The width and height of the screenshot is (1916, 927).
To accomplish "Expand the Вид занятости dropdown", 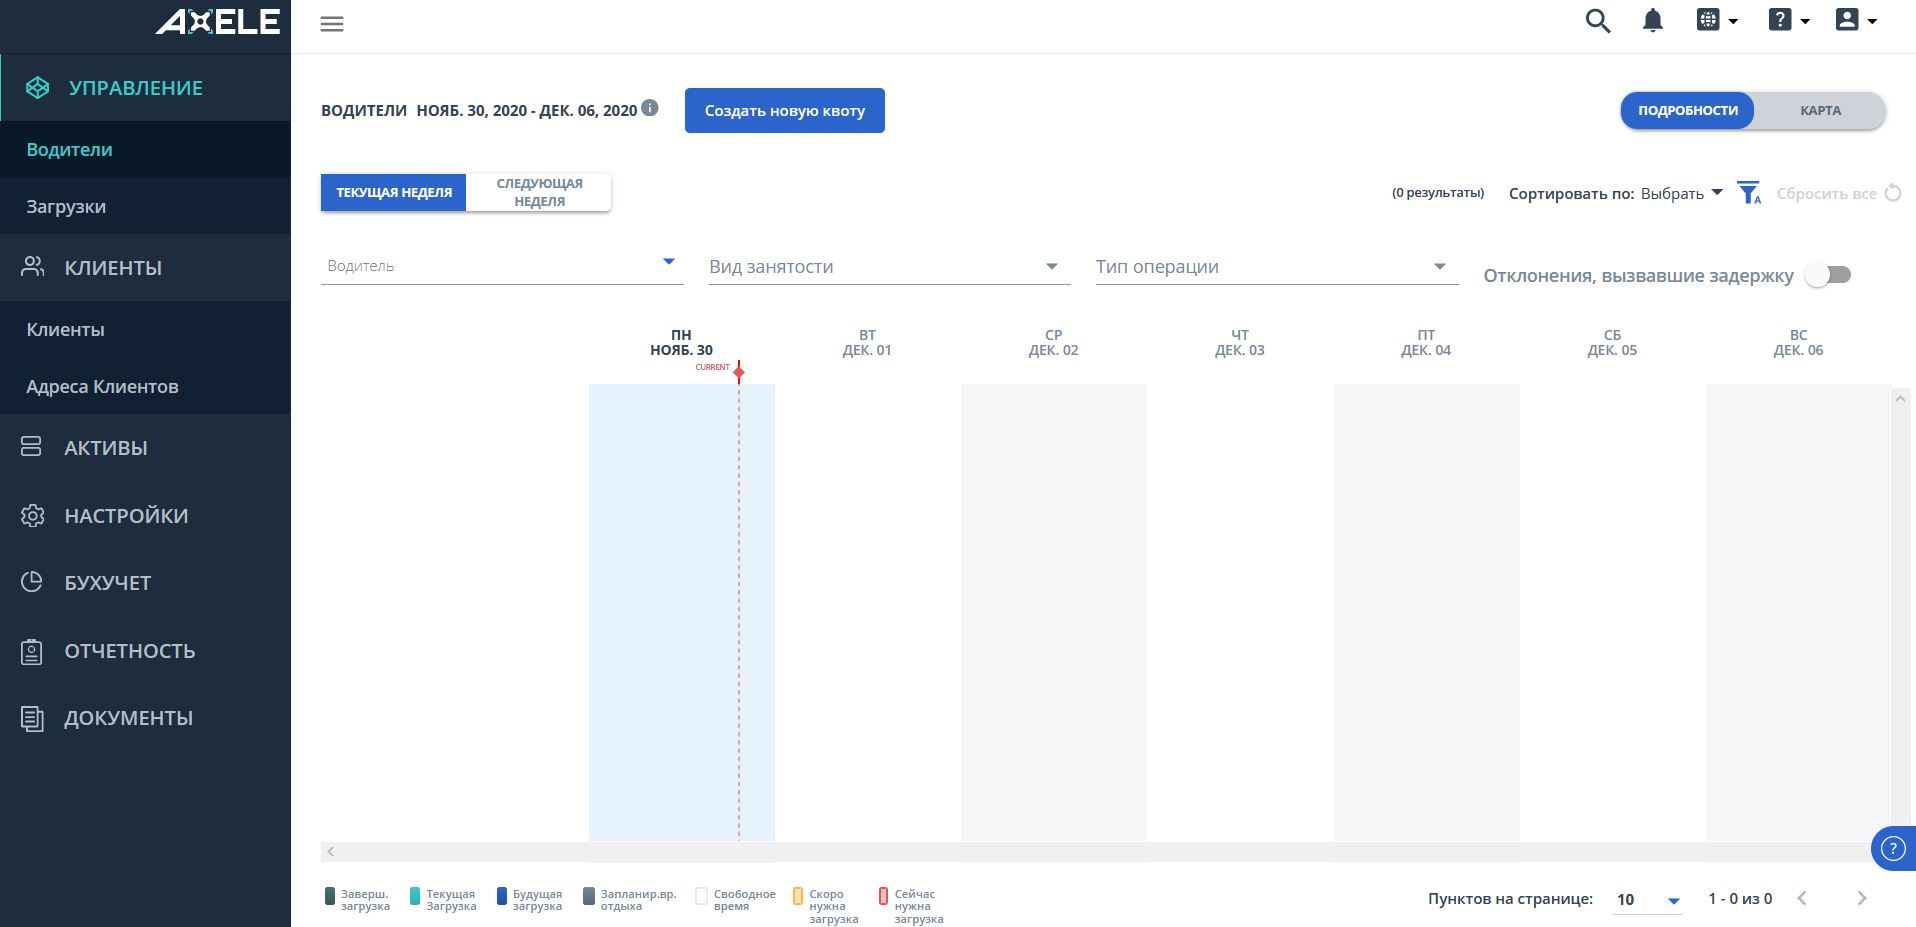I will pyautogui.click(x=890, y=267).
